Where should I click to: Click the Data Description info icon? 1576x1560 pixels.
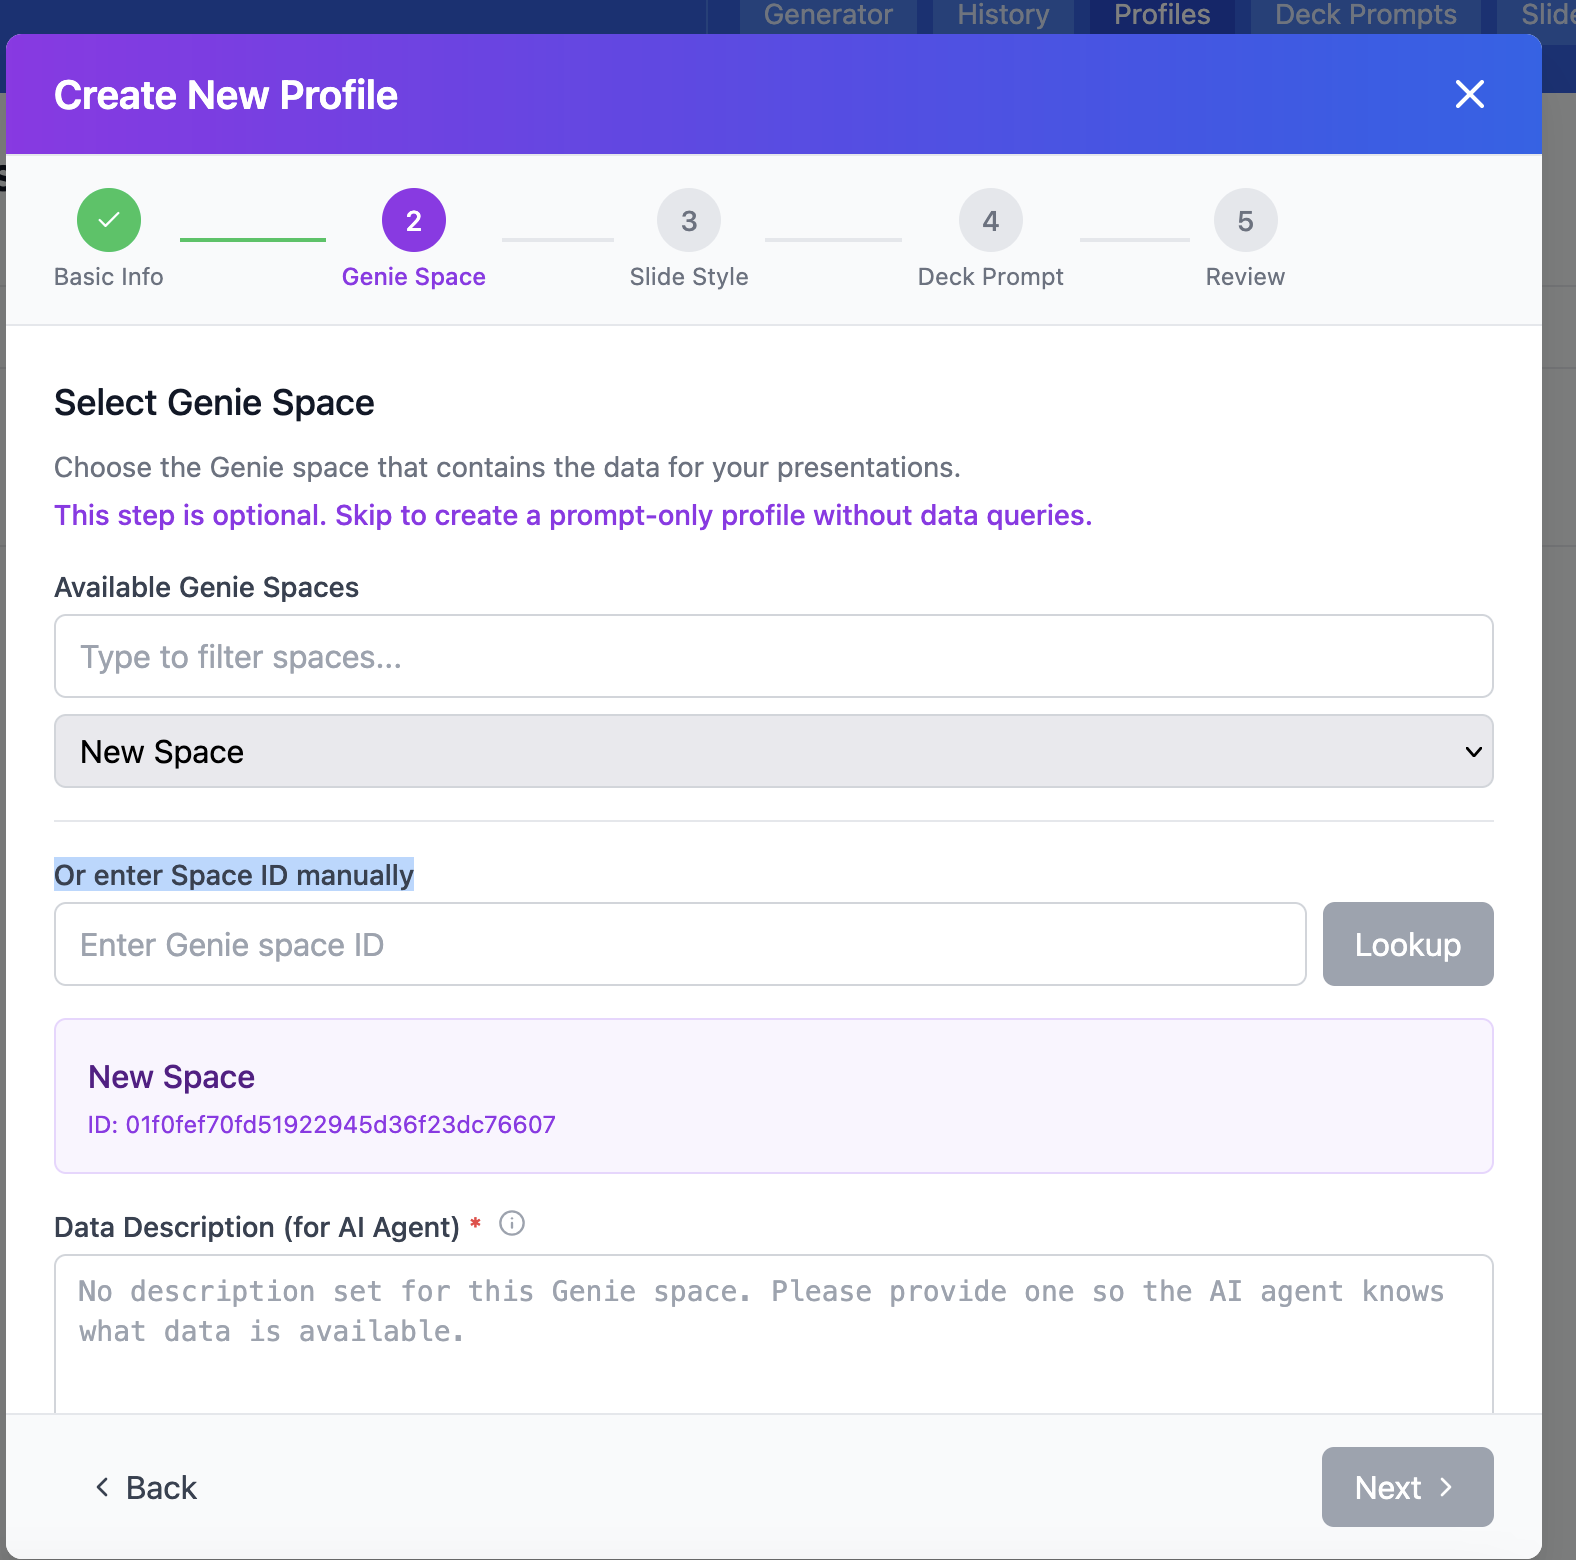[x=512, y=1223]
